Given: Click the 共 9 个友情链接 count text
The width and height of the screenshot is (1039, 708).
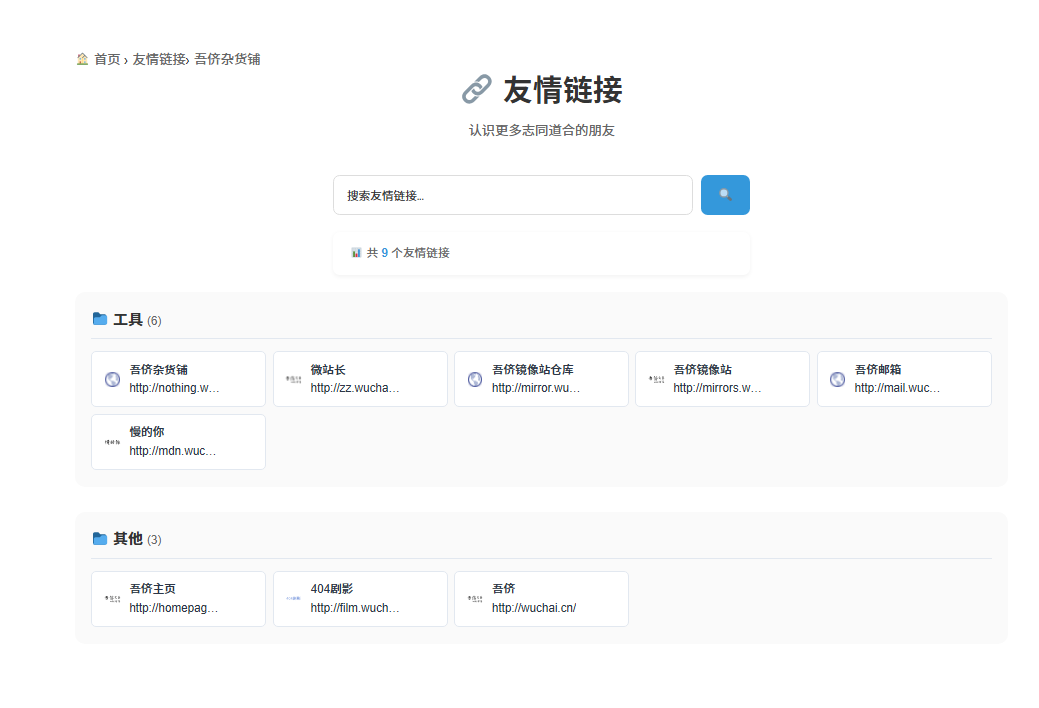Looking at the screenshot, I should tap(408, 253).
